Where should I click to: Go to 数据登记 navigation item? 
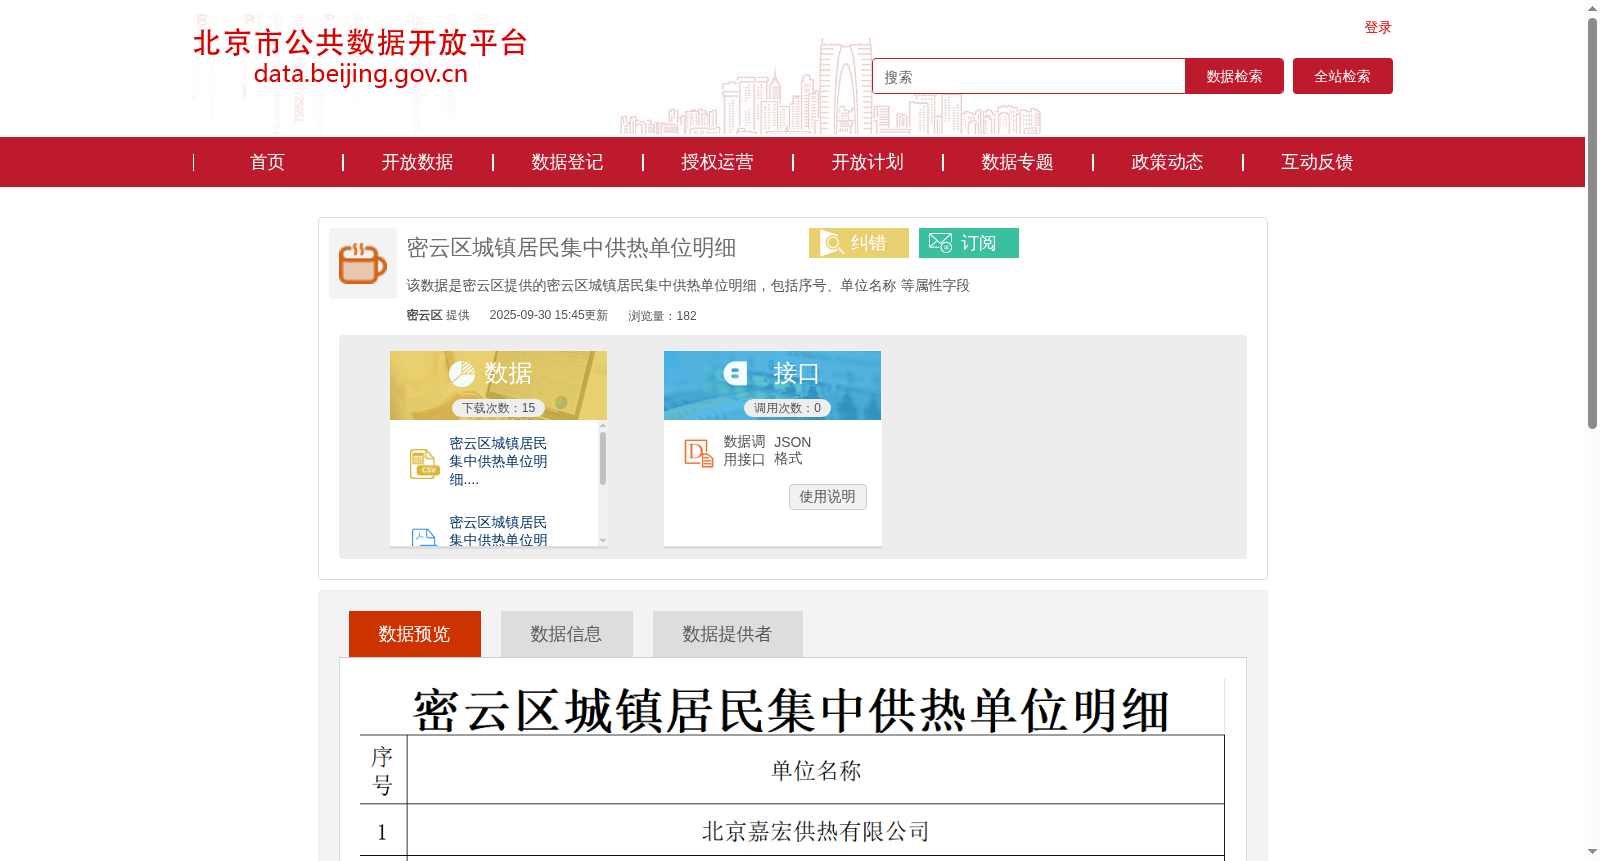point(567,162)
